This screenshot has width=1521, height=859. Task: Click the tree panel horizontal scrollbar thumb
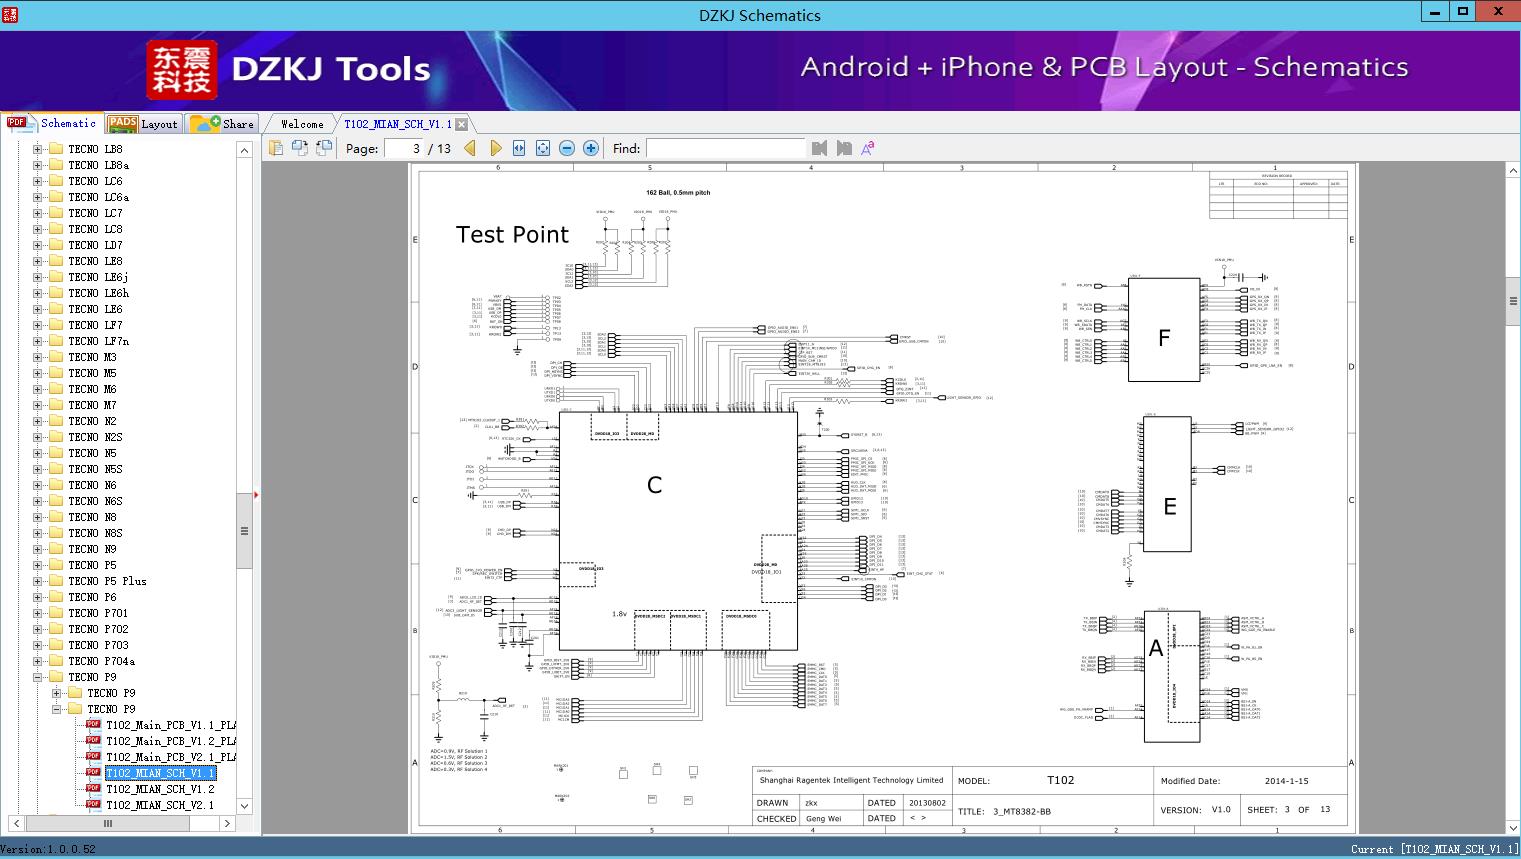click(x=108, y=824)
